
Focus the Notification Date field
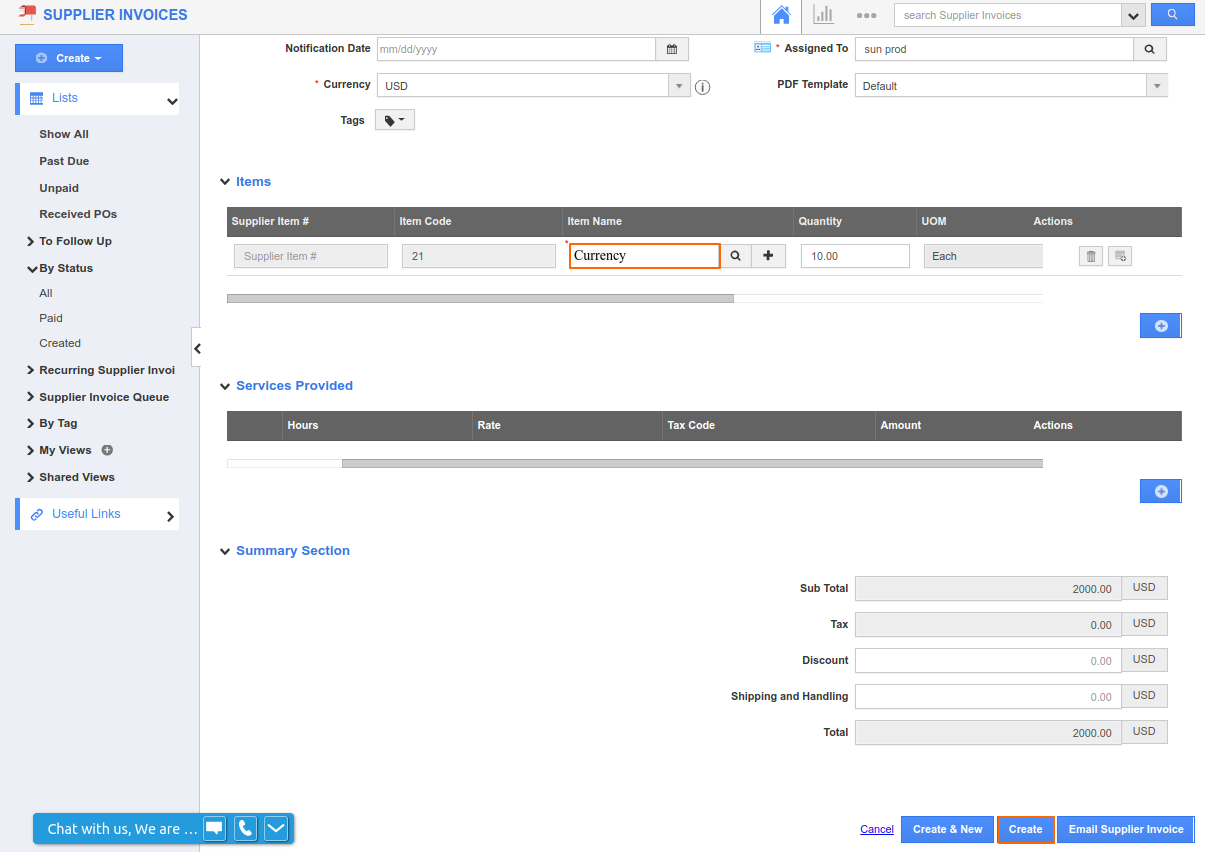pos(516,49)
